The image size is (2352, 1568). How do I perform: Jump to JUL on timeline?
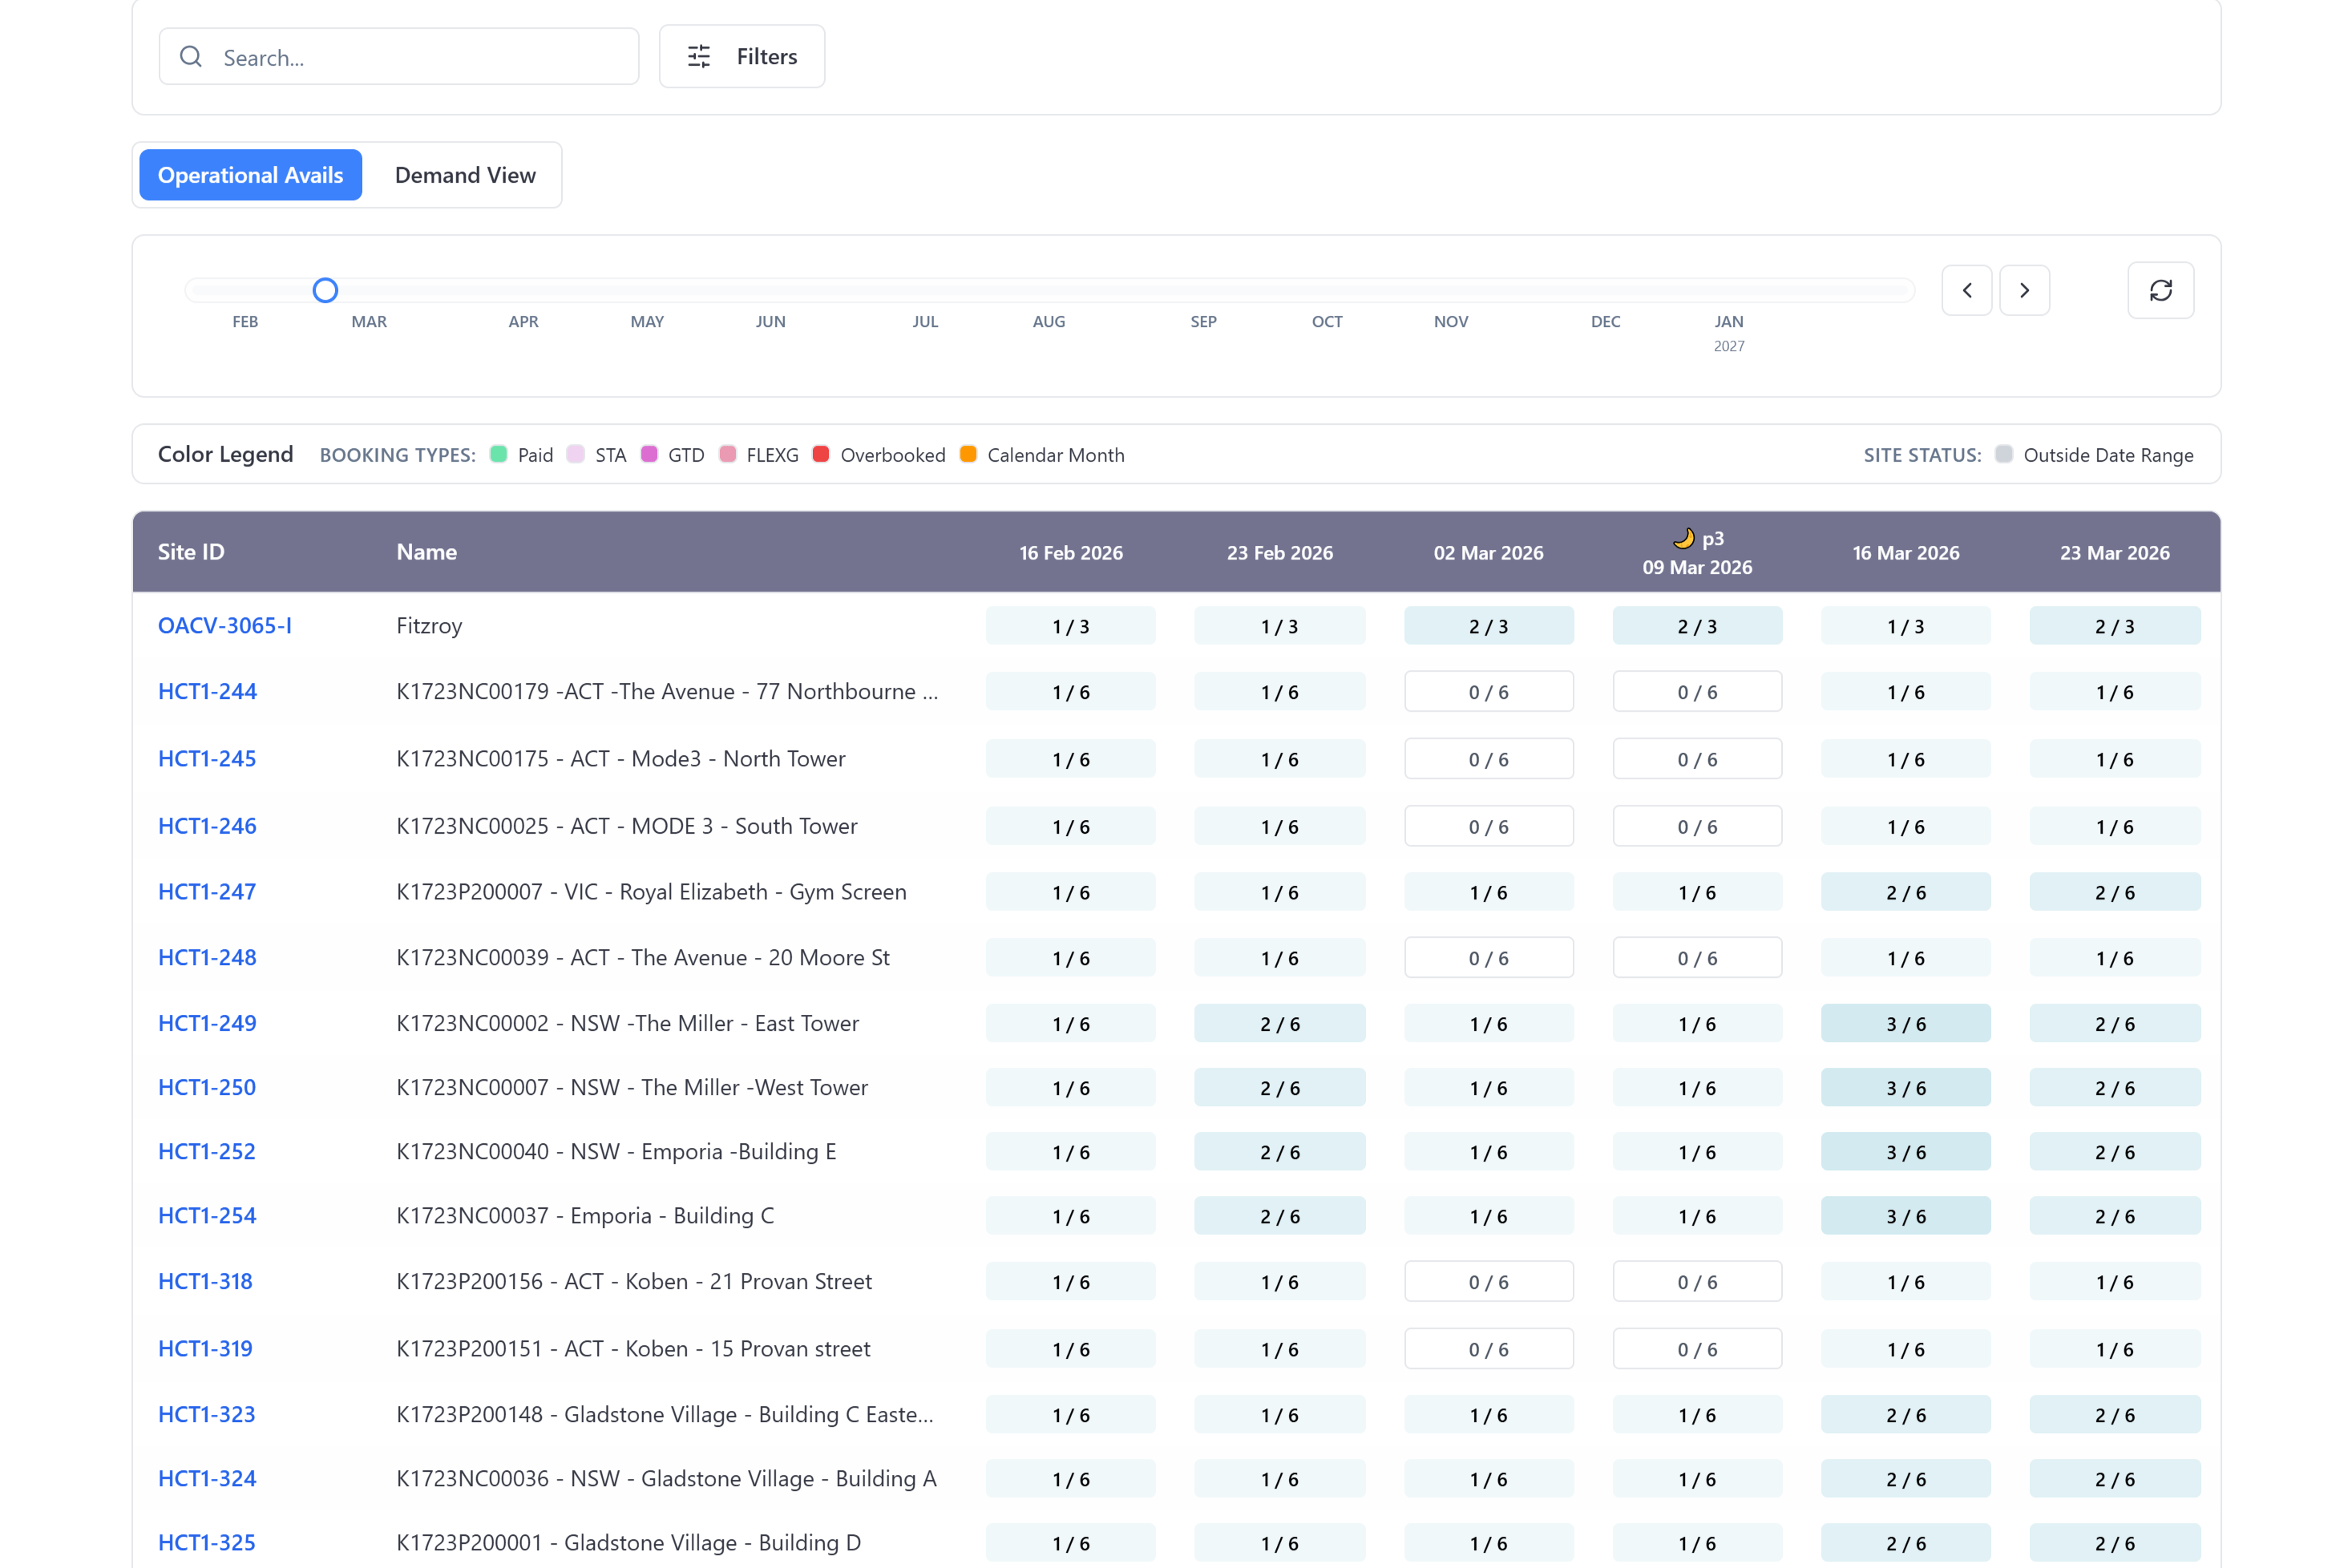(925, 321)
